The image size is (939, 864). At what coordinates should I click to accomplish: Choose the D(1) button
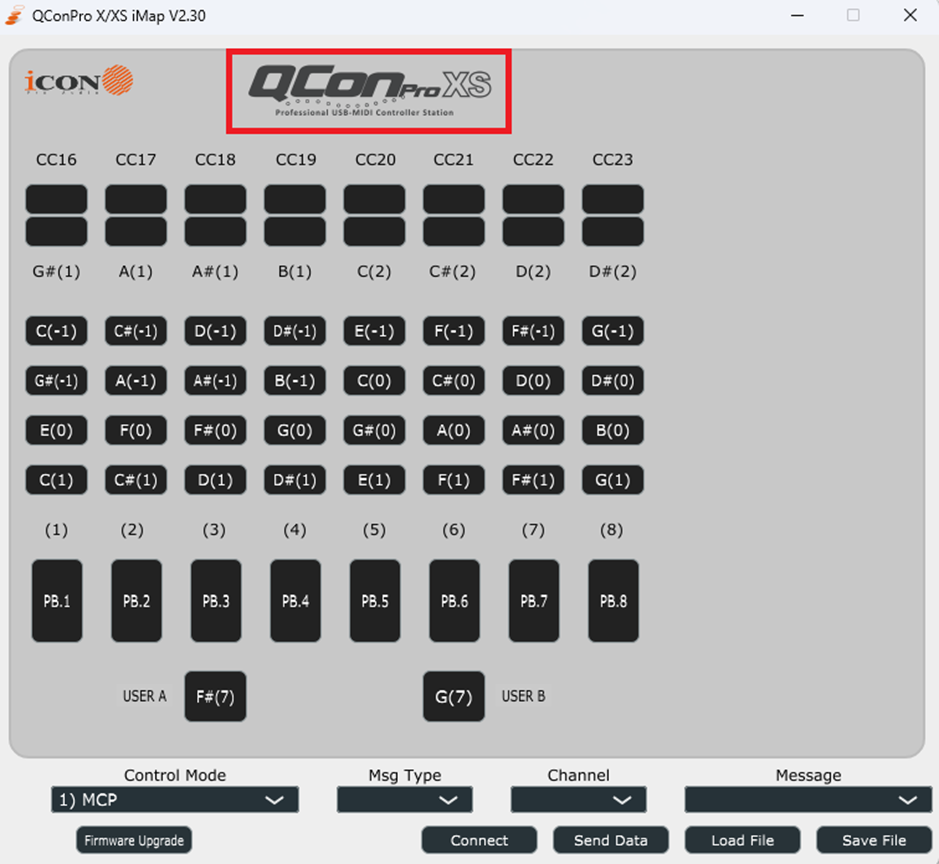[x=216, y=480]
